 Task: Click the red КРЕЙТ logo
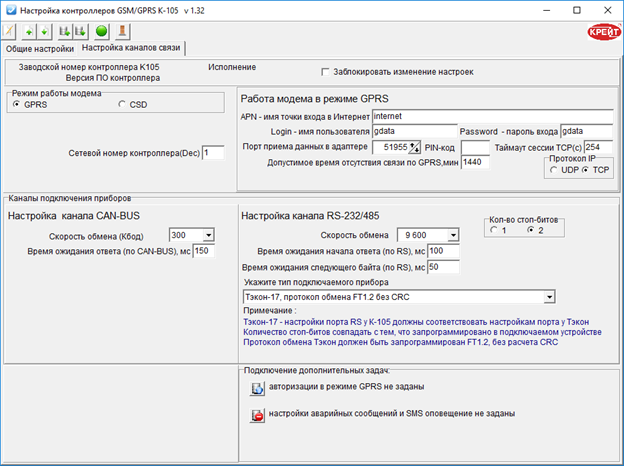click(604, 31)
